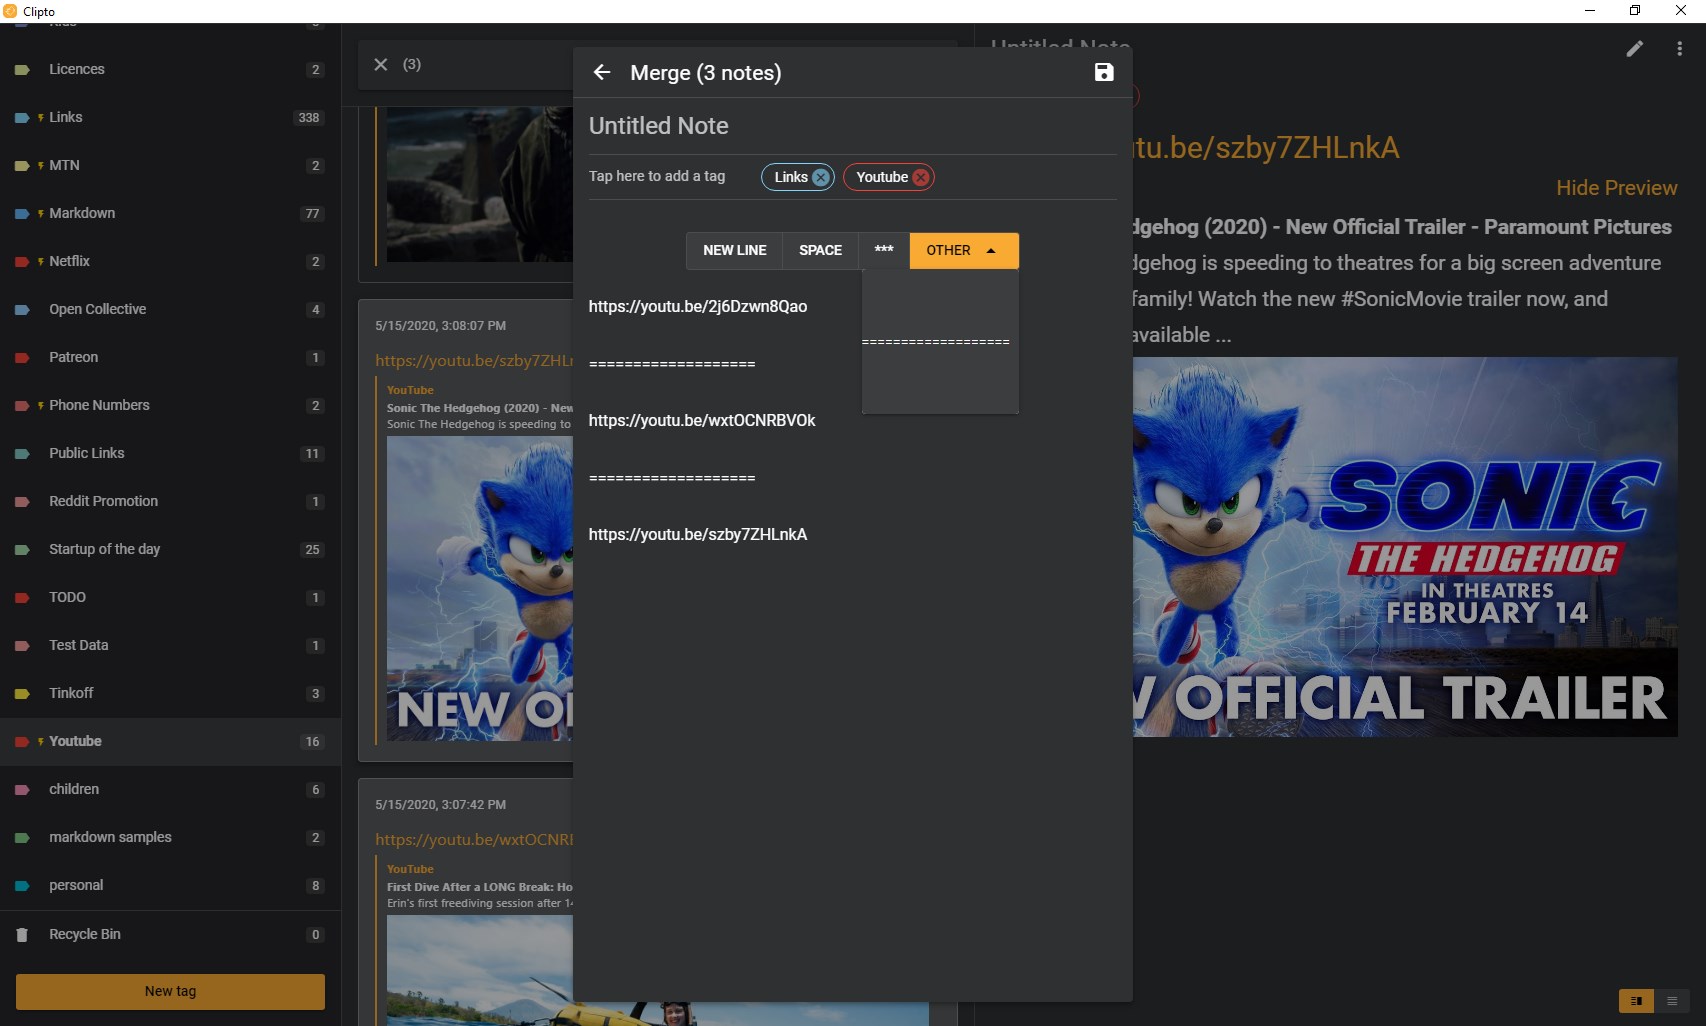
Task: Click the tag icon beside Netflix
Action: tap(22, 262)
